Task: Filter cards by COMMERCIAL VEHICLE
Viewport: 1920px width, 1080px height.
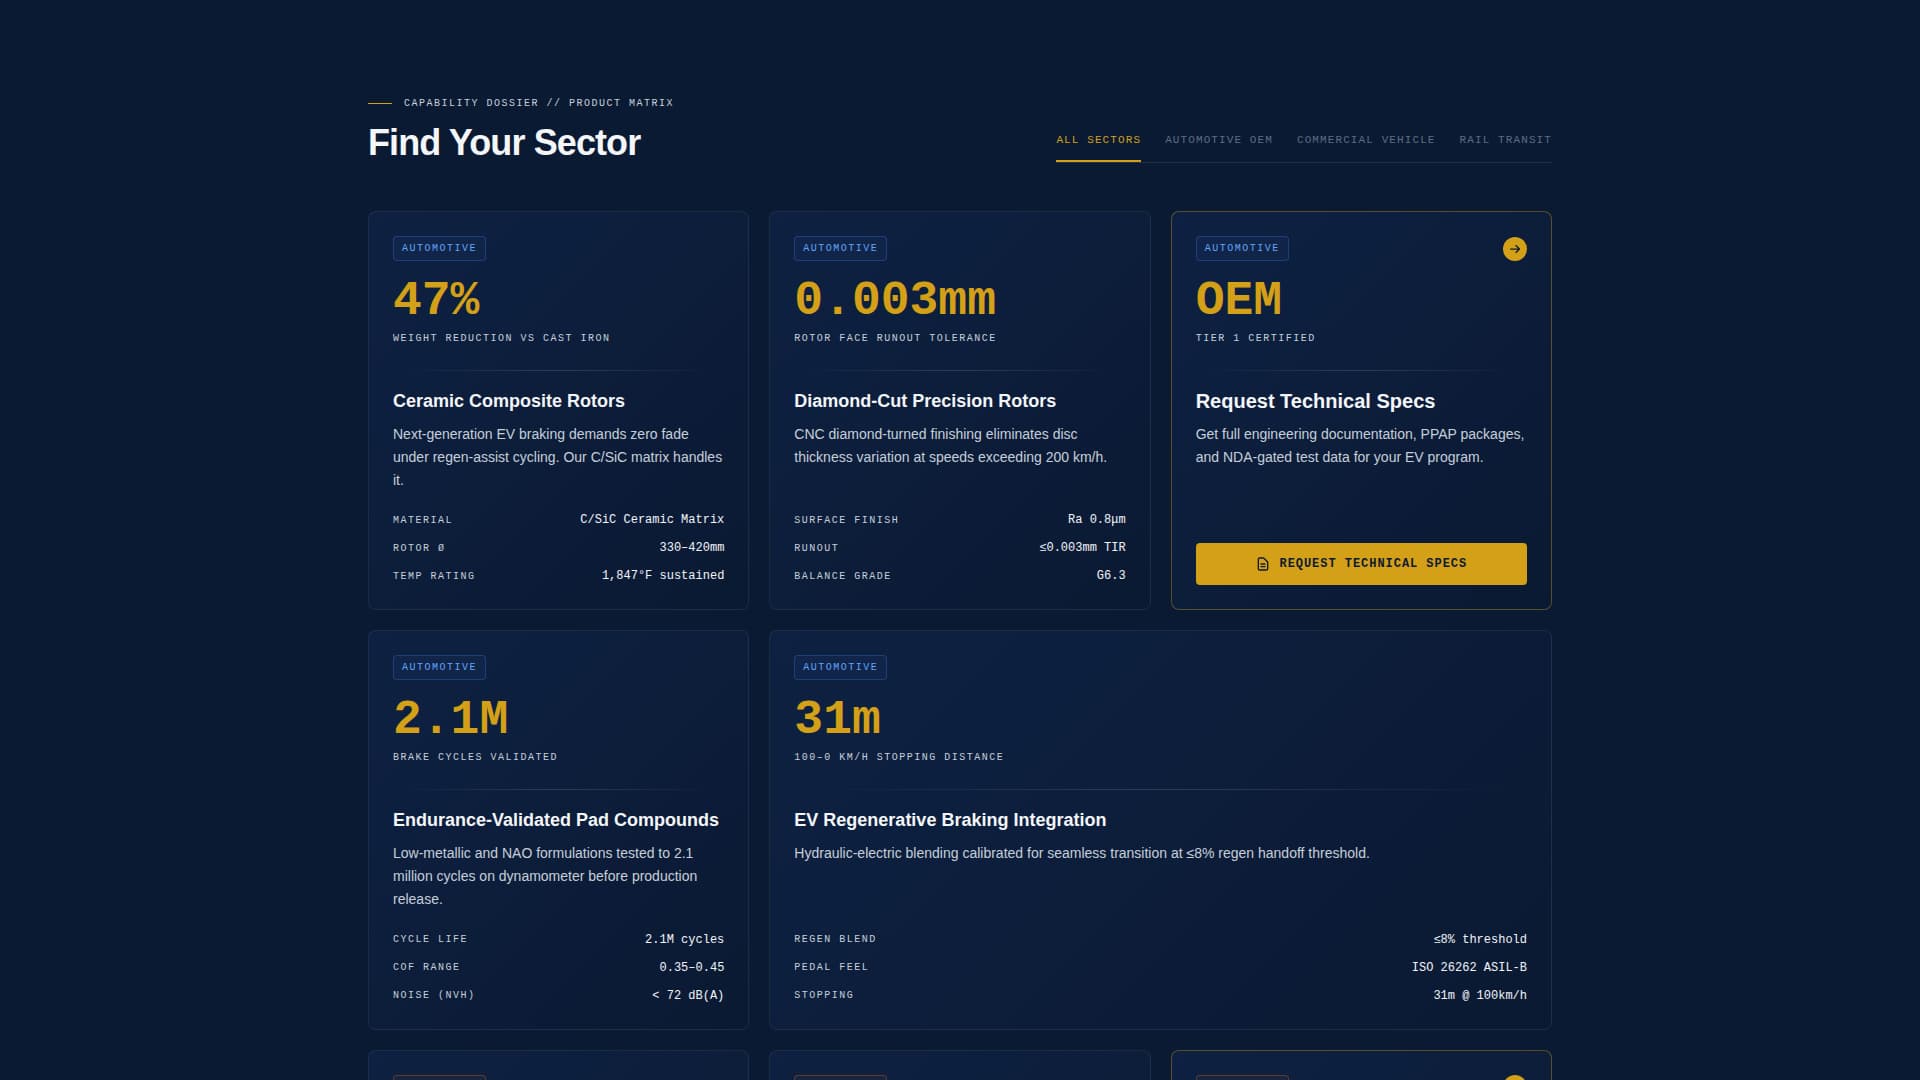Action: click(x=1365, y=140)
